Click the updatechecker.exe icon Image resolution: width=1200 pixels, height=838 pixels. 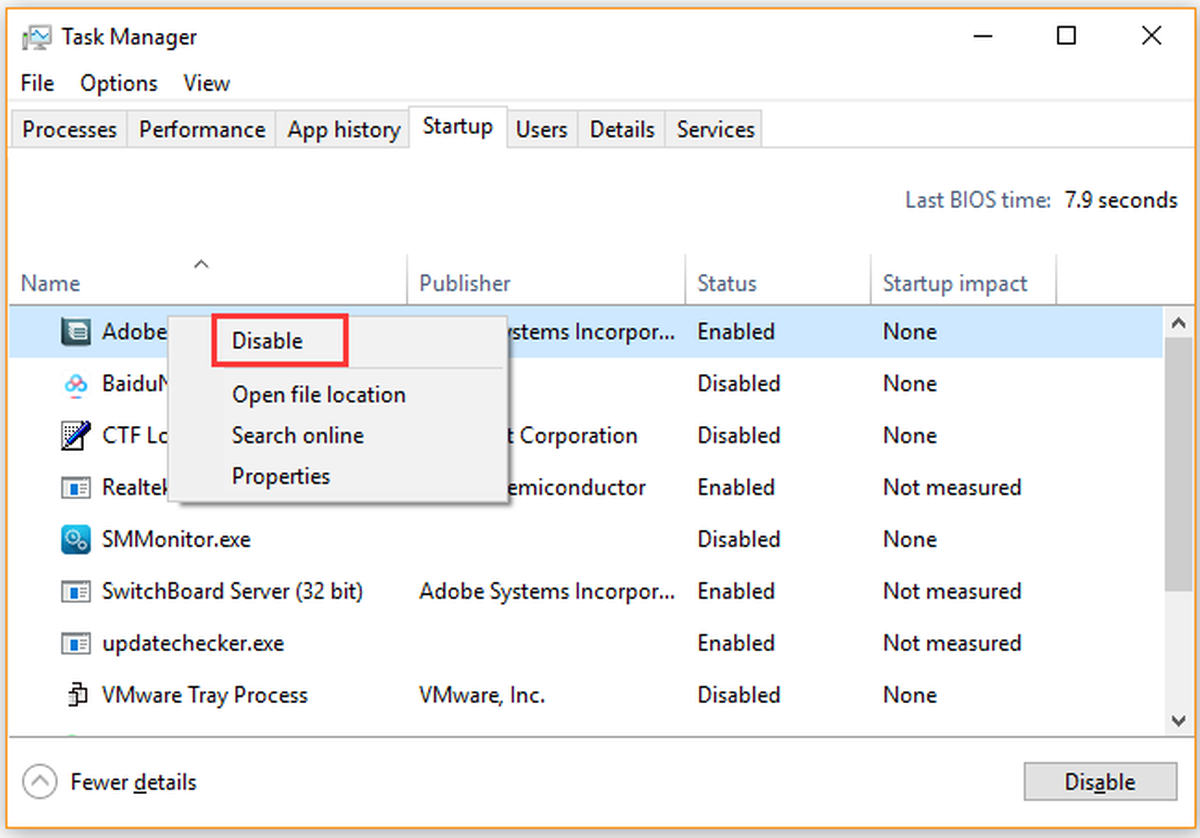point(76,644)
